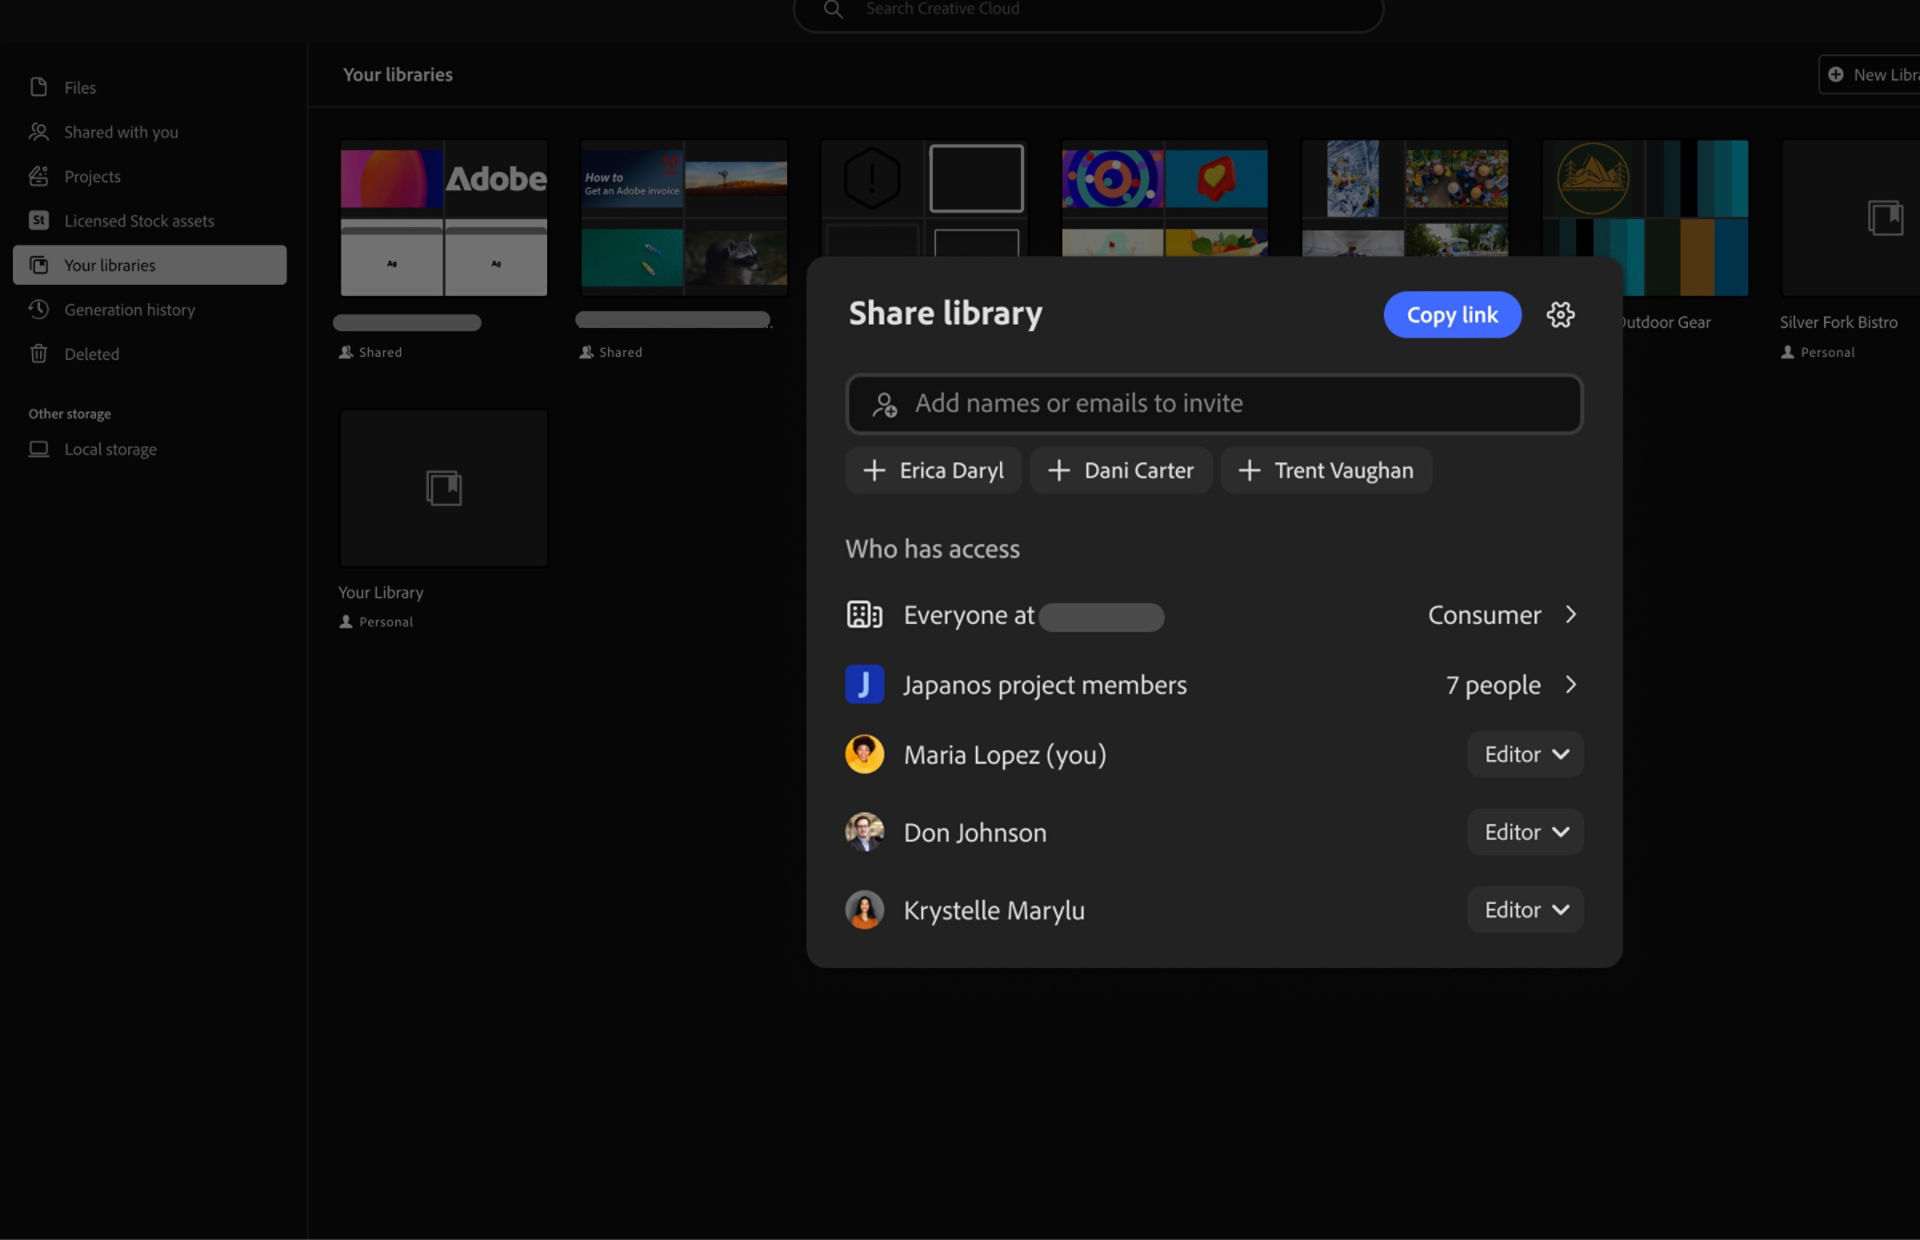1920x1240 pixels.
Task: Open Maria Lopez's Editor role dropdown
Action: coord(1525,754)
